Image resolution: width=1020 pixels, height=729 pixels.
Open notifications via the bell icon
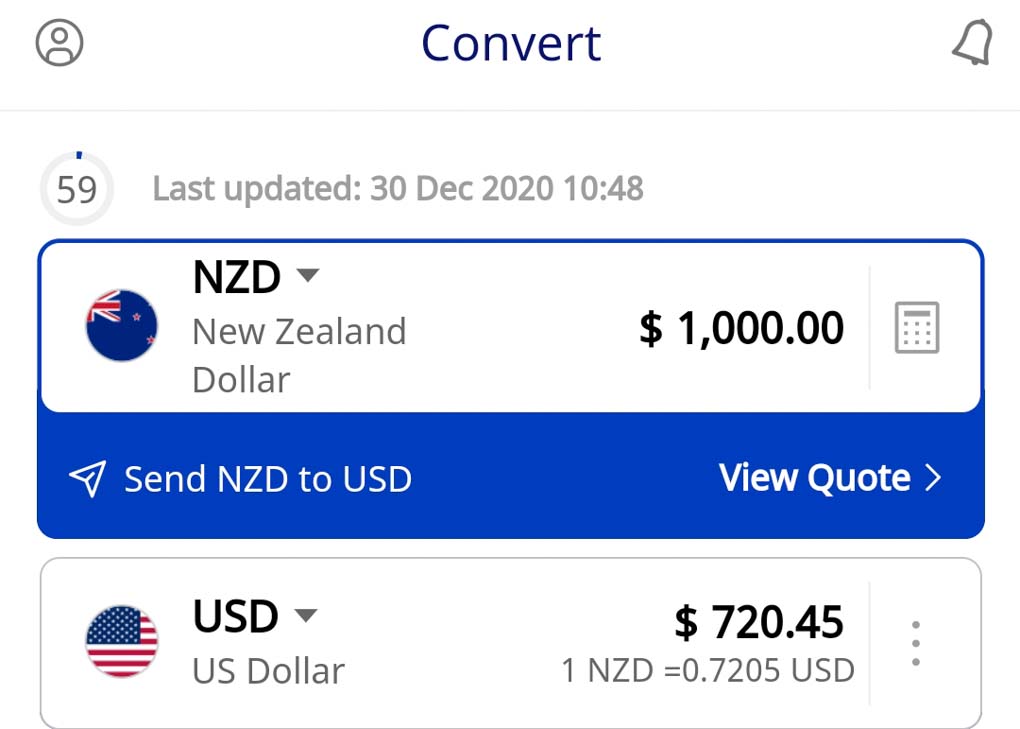click(x=971, y=43)
